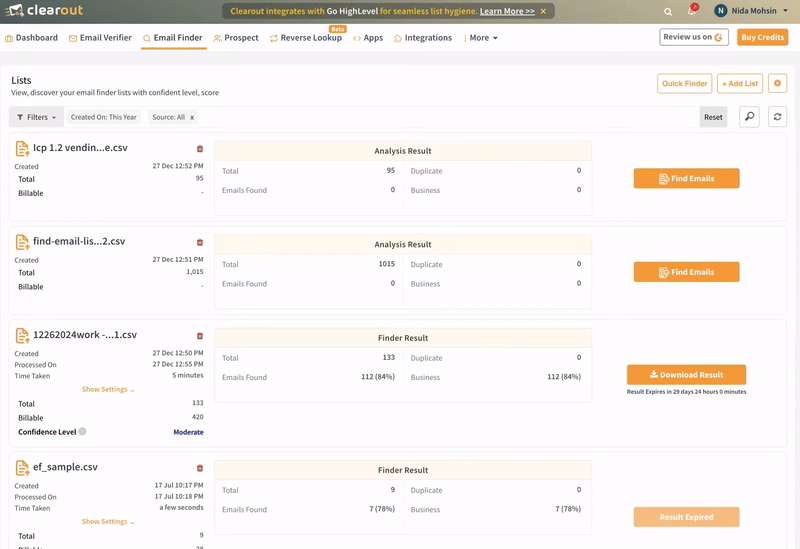800x549 pixels.
Task: Click the file icon for ef_sample.csv
Action: [x=22, y=468]
